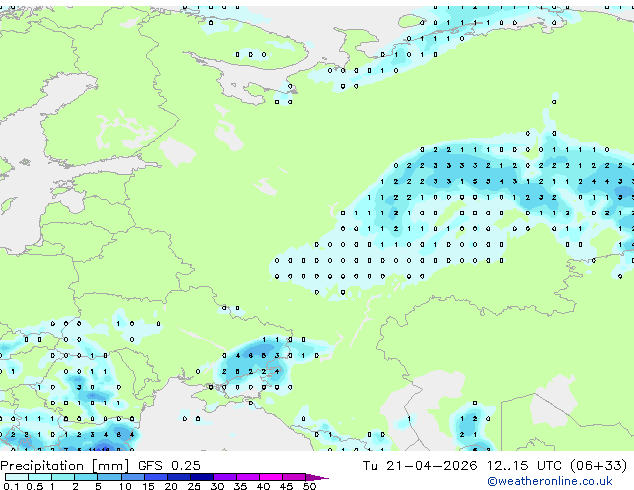The width and height of the screenshot is (634, 490).
Task: Select the forecast date 'Tu 21-04-2026' text
Action: coord(420,465)
